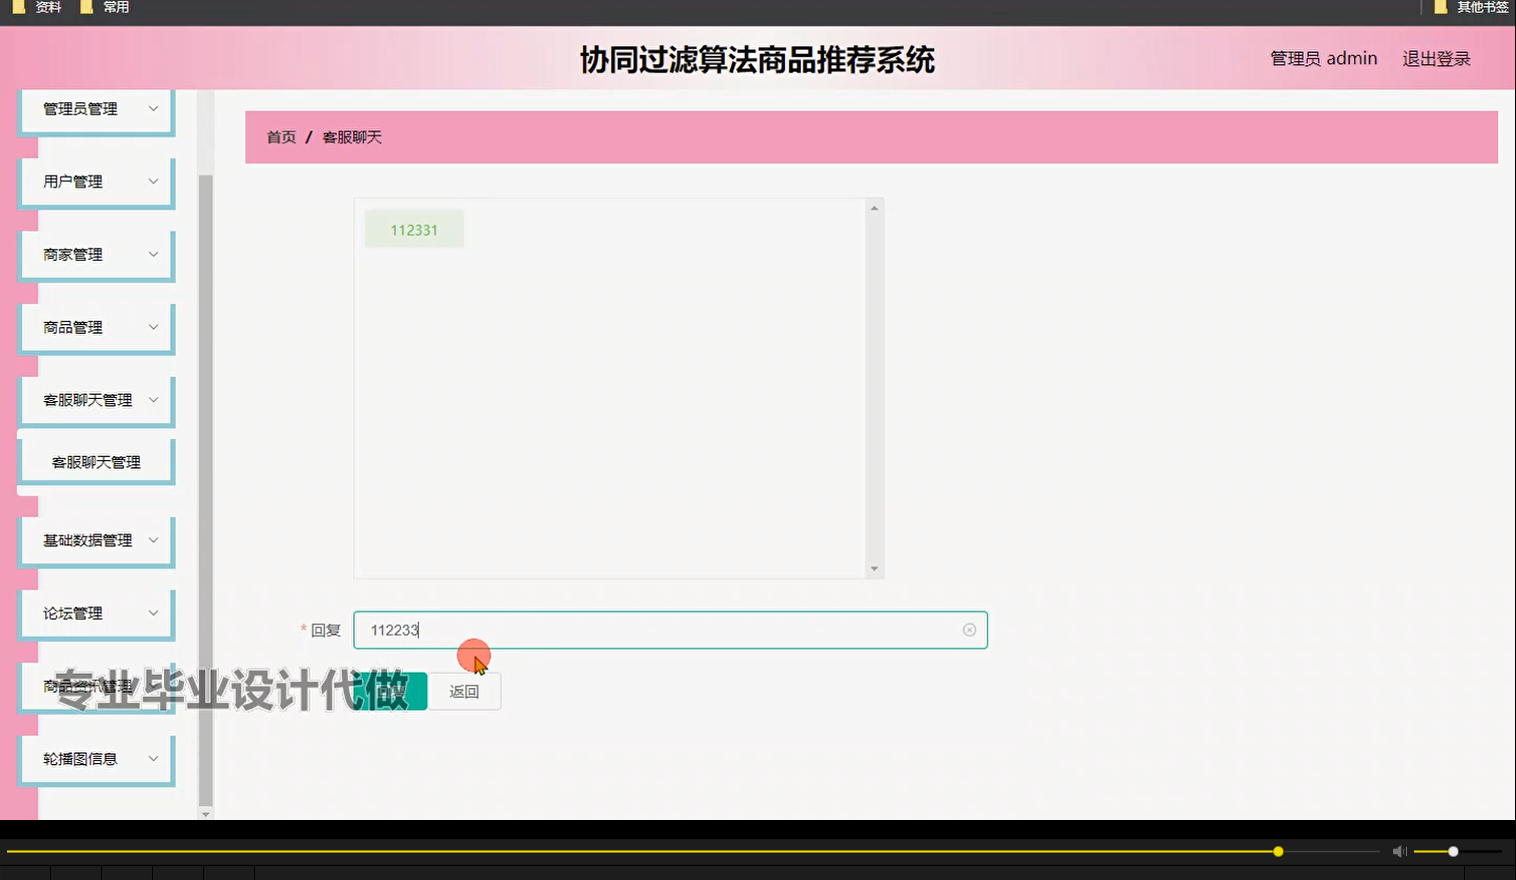Click the speaker icon to mute video
Viewport: 1516px width, 880px height.
tap(1398, 851)
